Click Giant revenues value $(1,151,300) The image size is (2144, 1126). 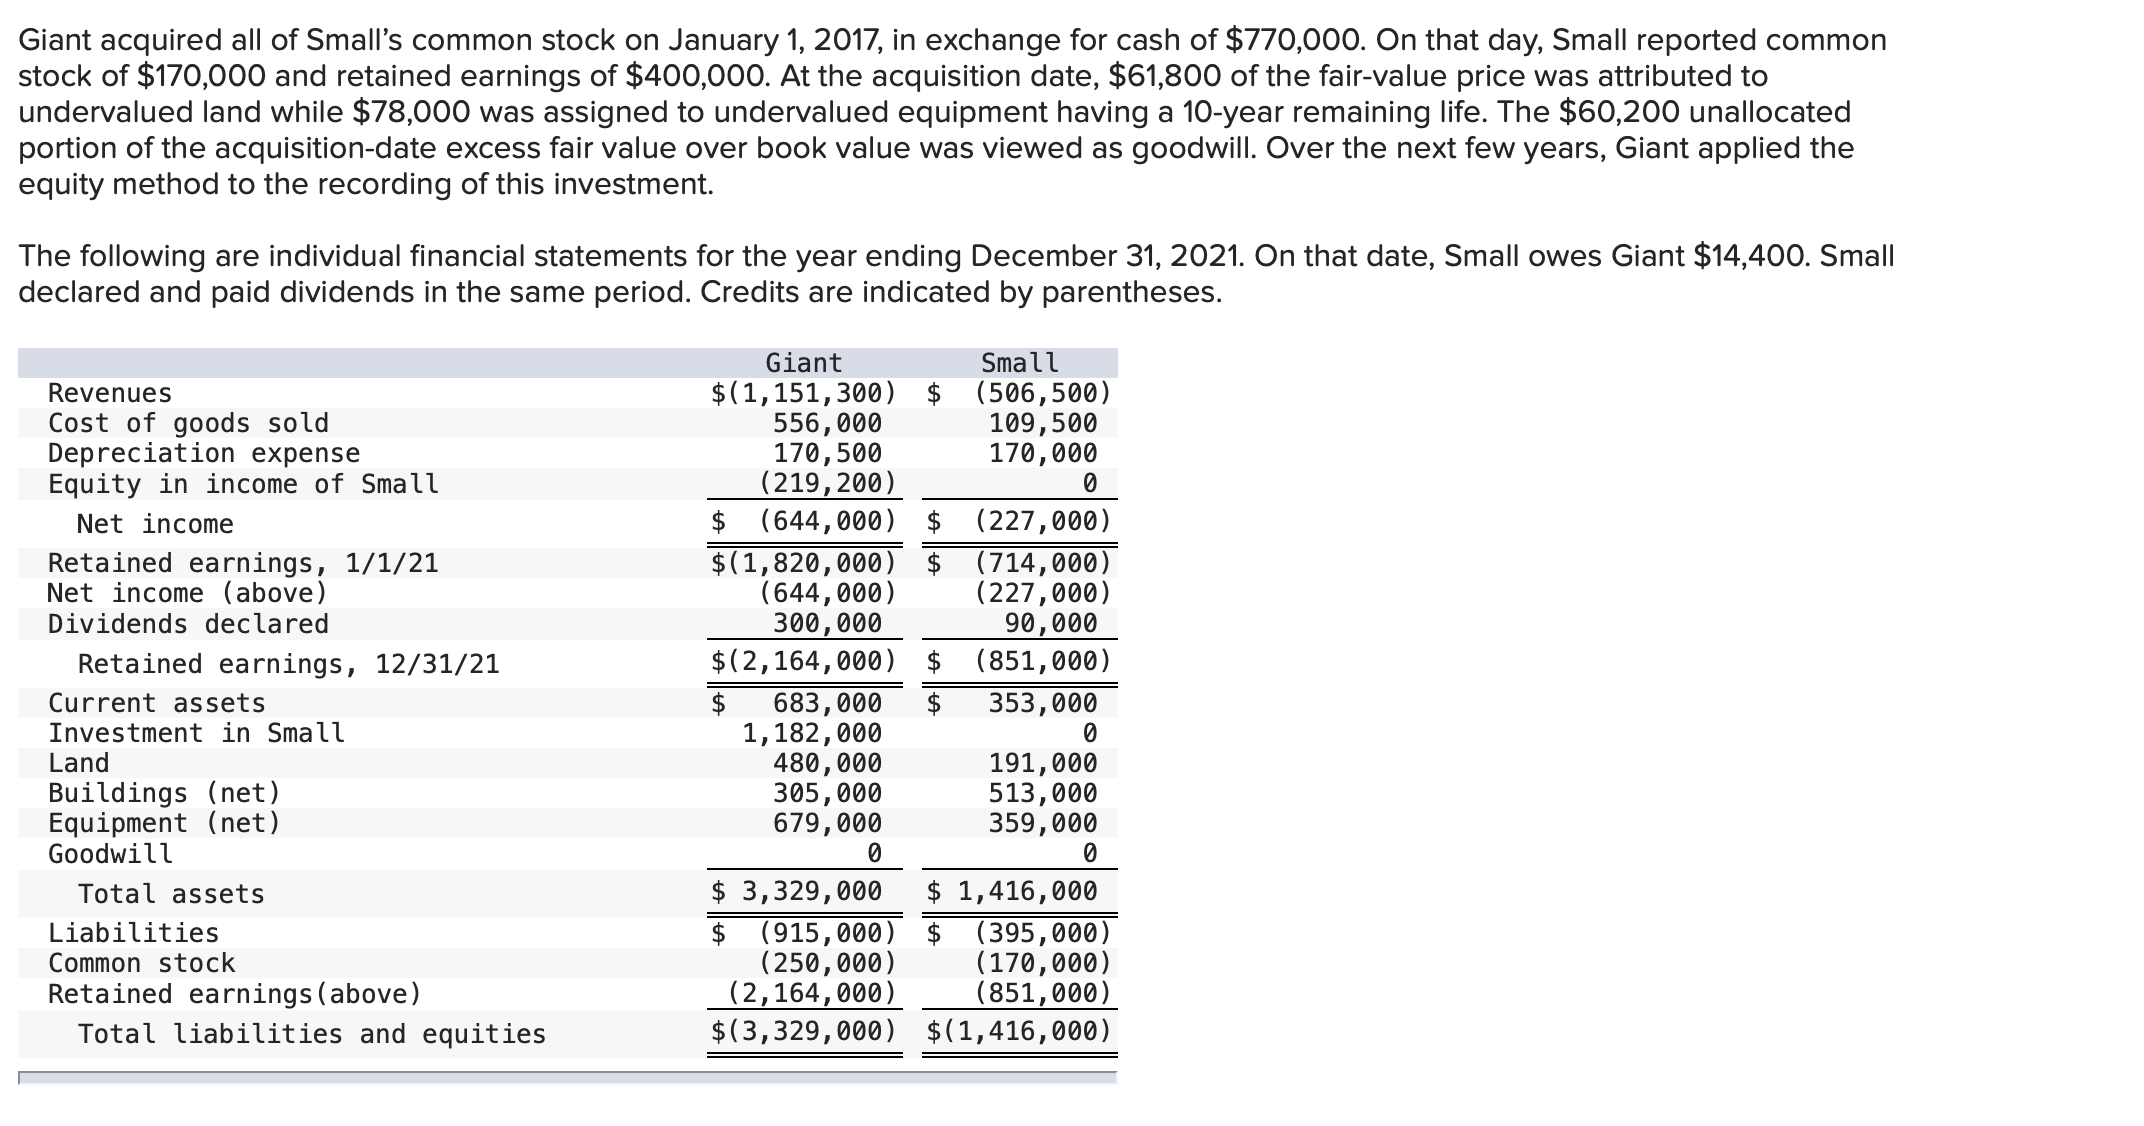tap(804, 393)
